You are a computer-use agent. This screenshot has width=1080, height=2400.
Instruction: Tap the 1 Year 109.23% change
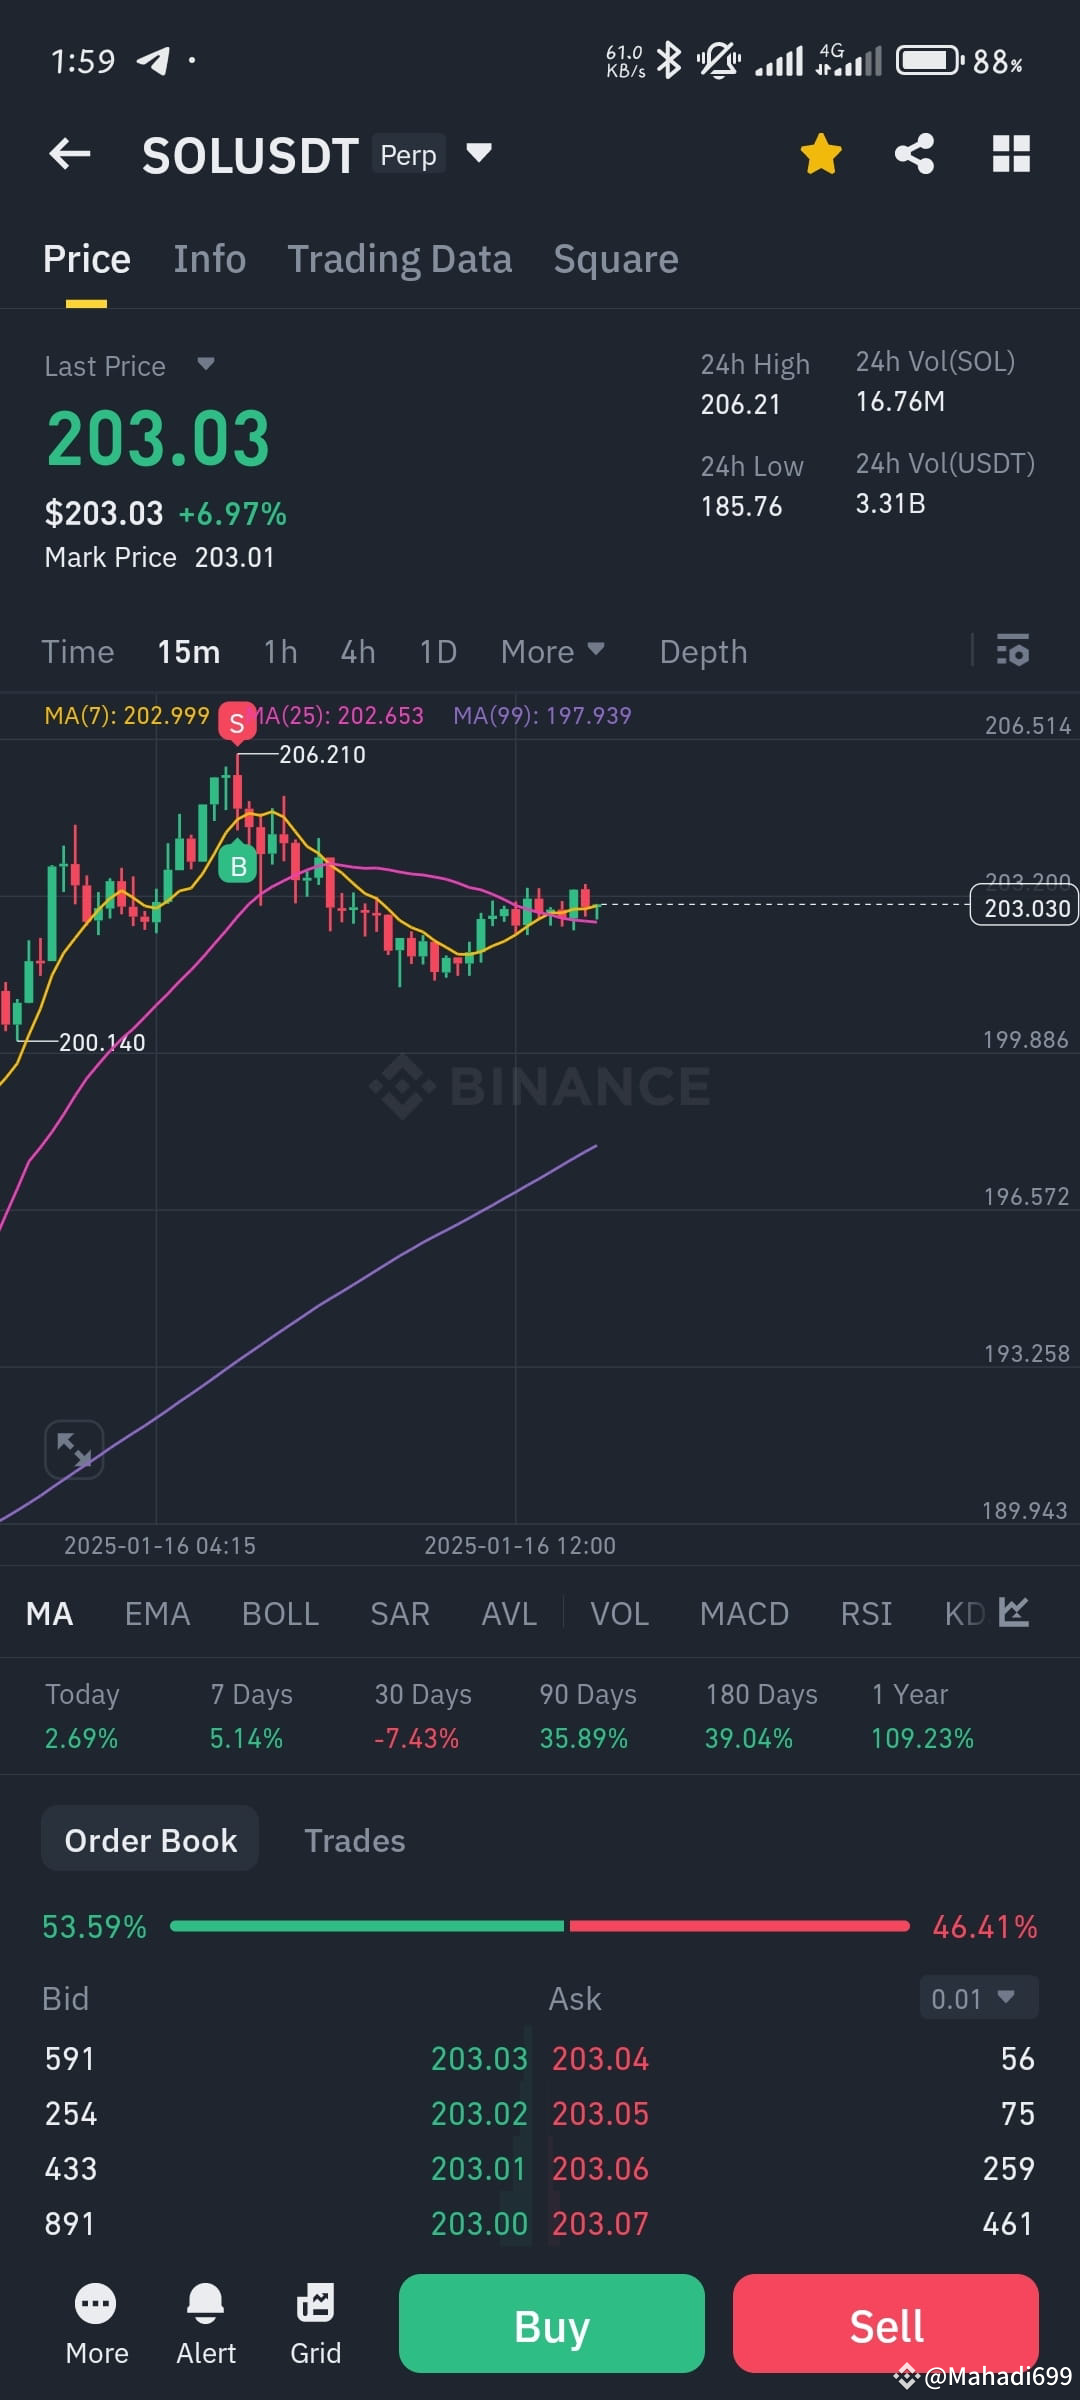pos(922,1738)
